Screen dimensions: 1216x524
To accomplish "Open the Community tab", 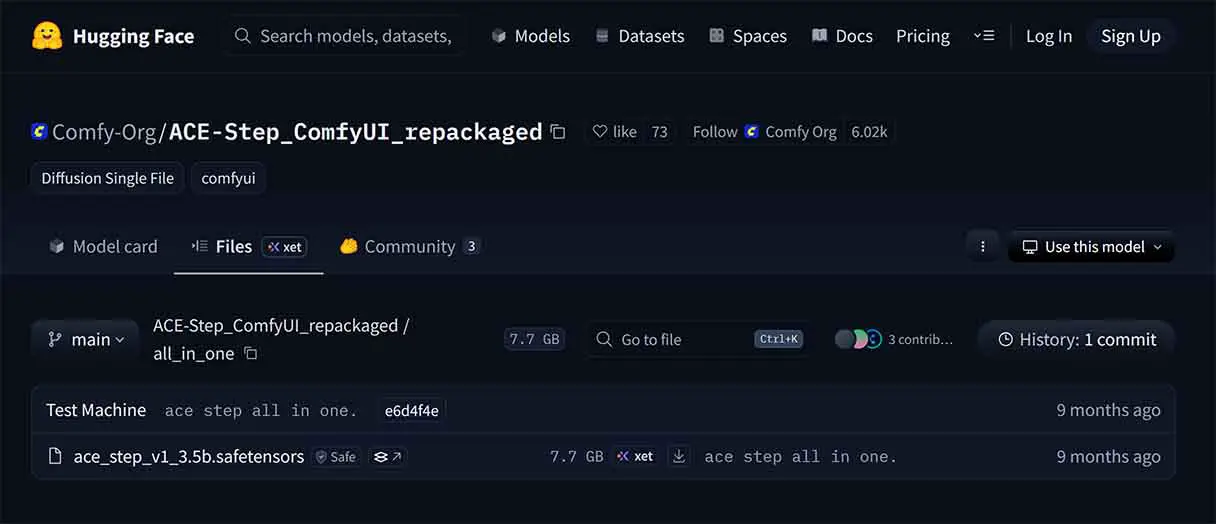I will [x=410, y=247].
